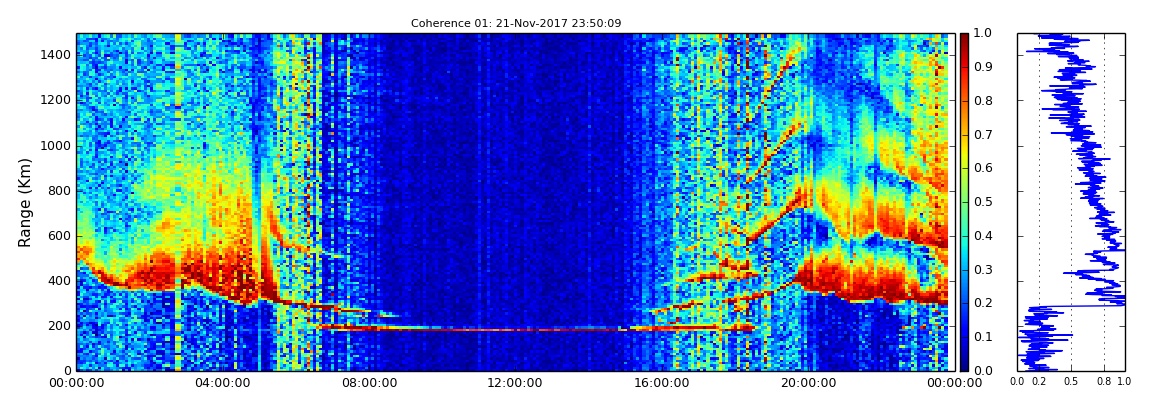The height and width of the screenshot is (407, 1150).
Task: Click the time tick label '04:00:00'
Action: point(222,382)
